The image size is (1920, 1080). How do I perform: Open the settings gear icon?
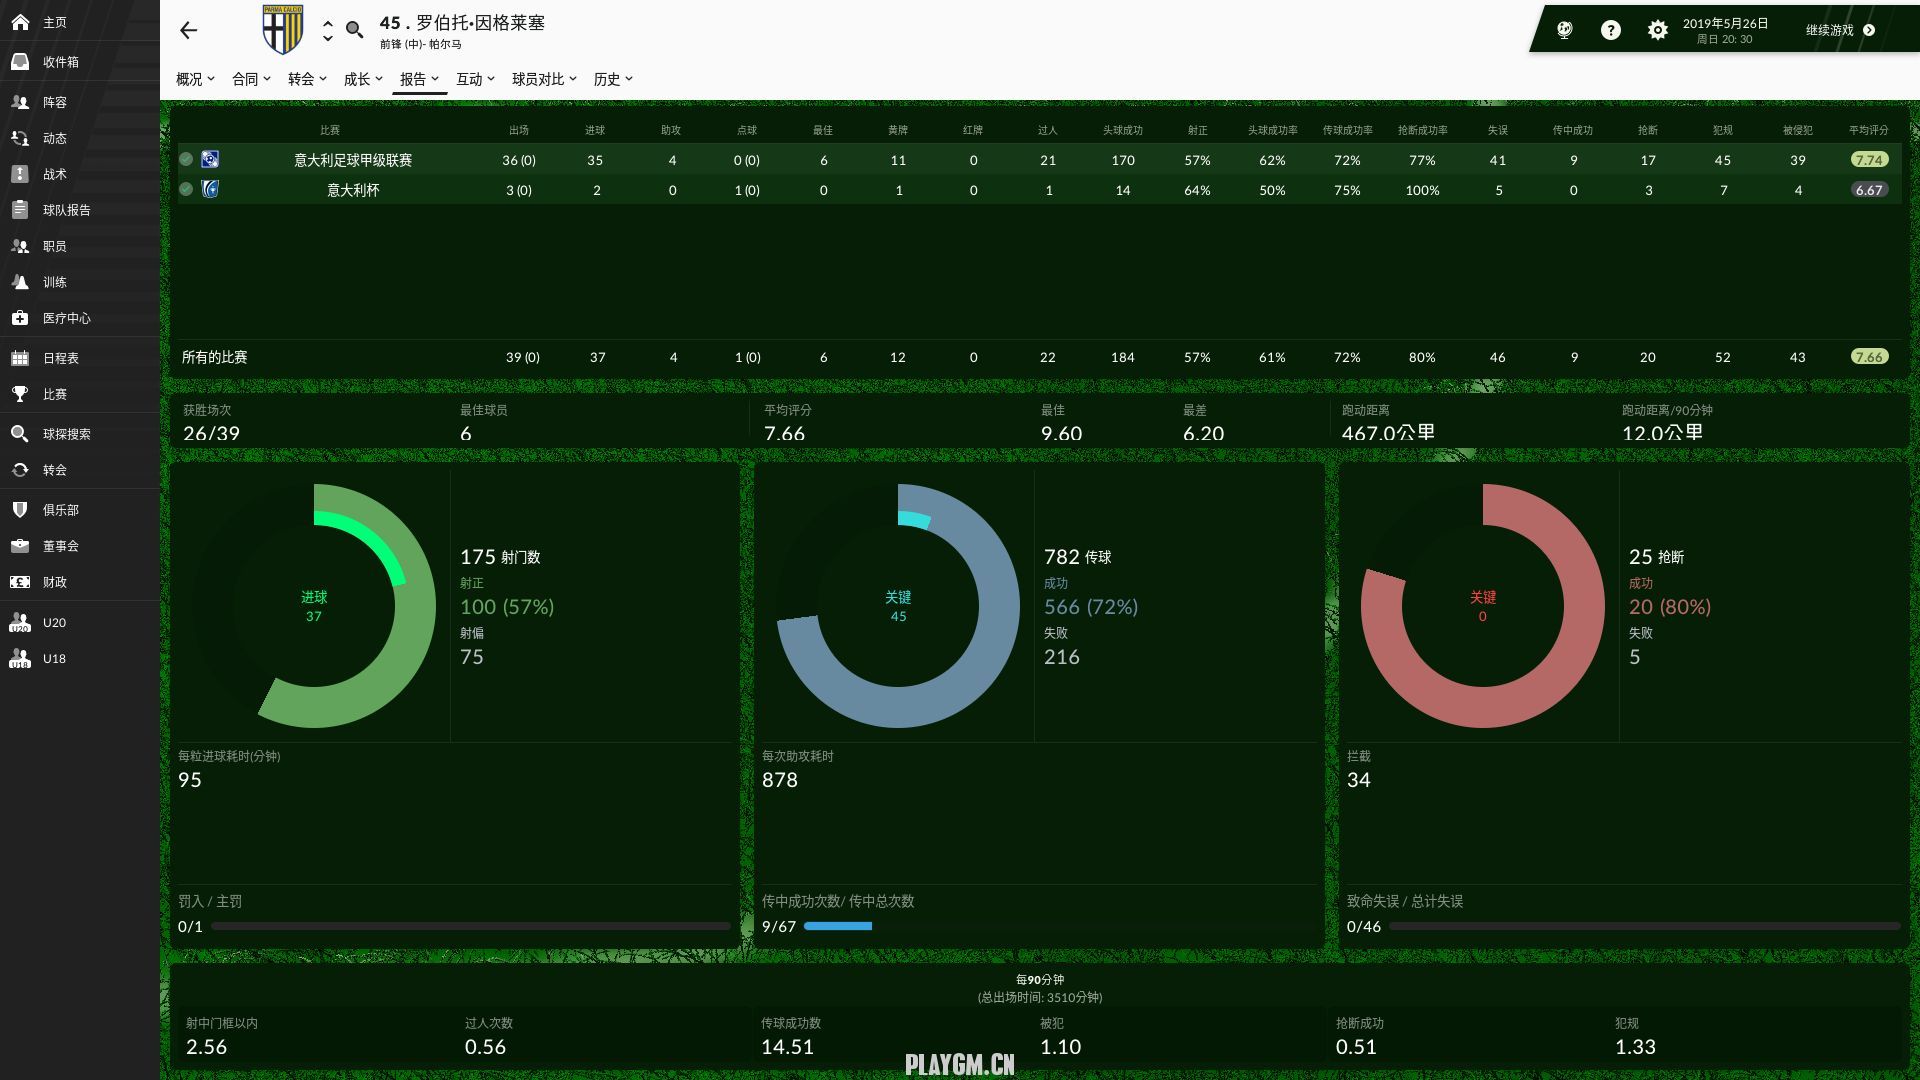tap(1657, 30)
